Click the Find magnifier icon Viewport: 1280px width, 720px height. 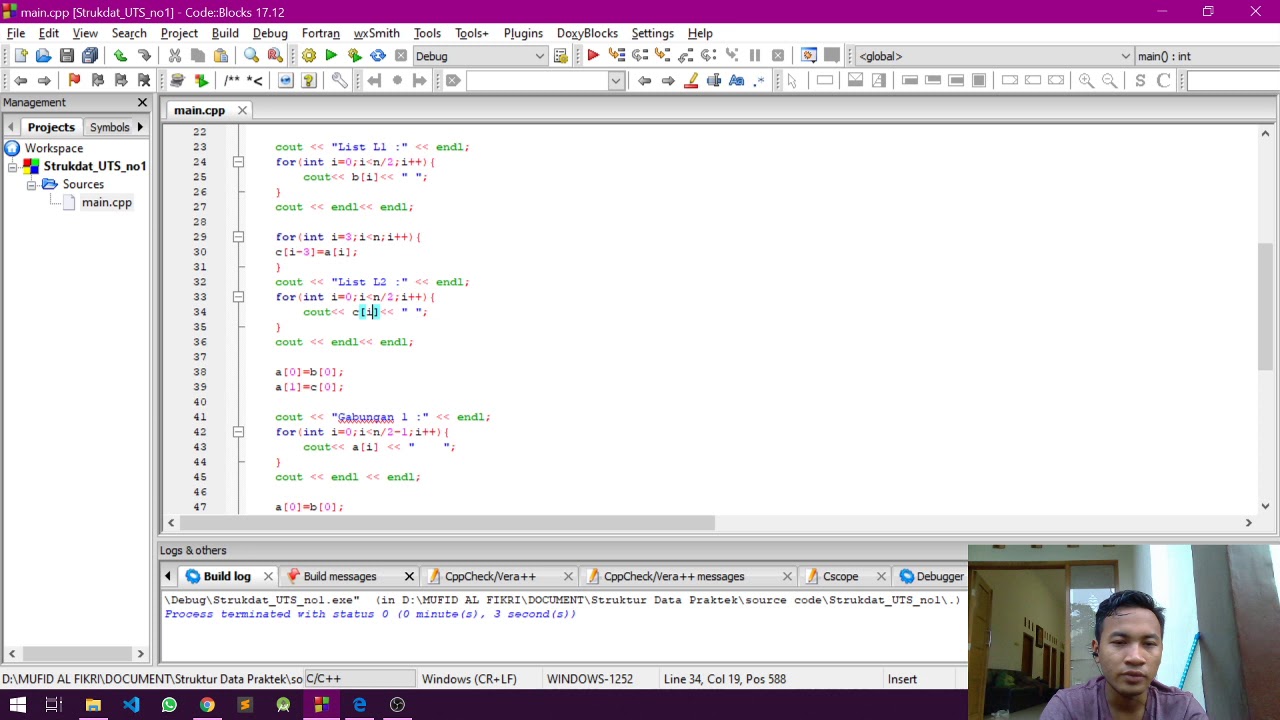point(251,56)
